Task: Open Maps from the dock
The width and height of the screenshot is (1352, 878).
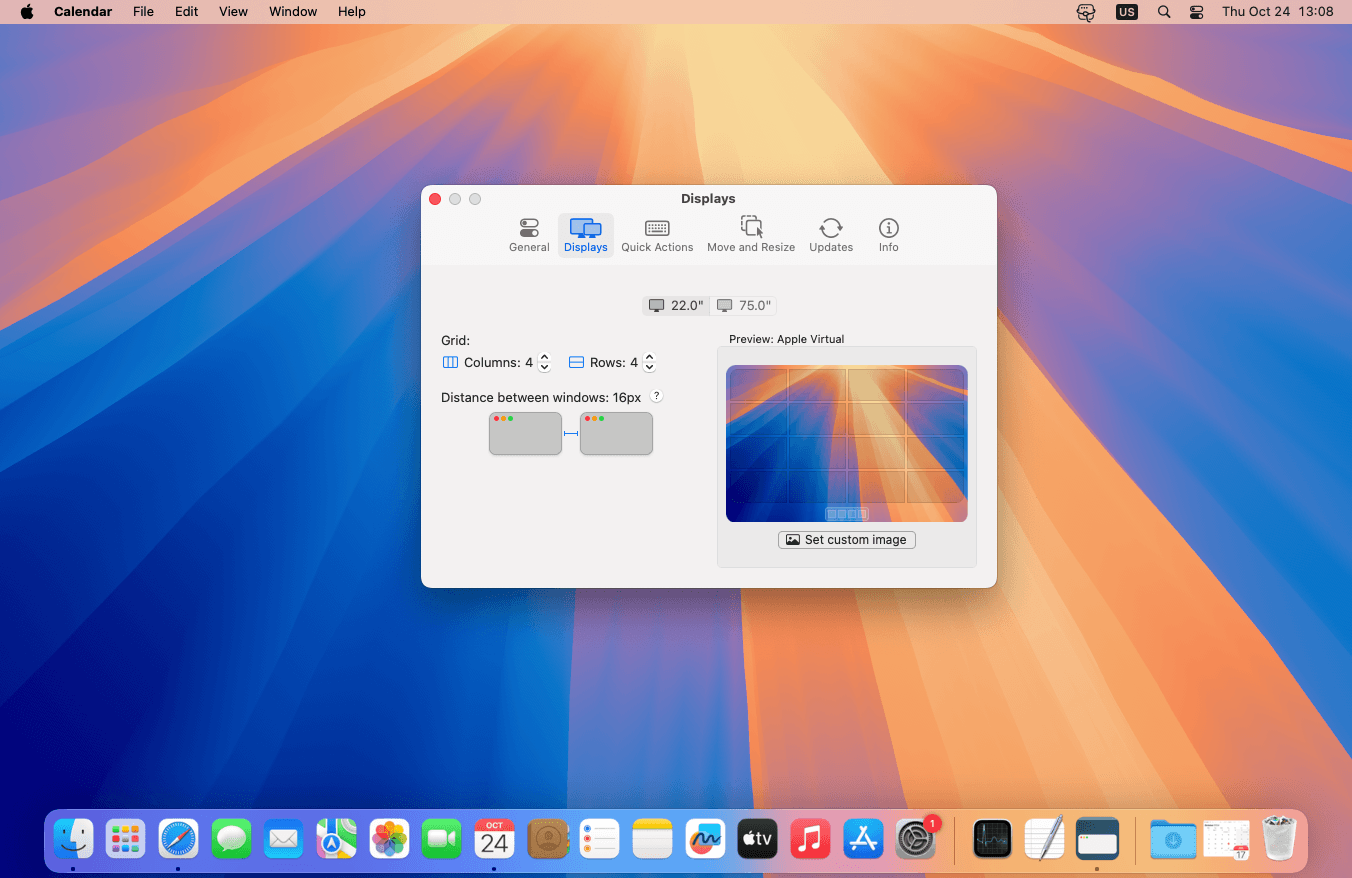Action: tap(336, 839)
